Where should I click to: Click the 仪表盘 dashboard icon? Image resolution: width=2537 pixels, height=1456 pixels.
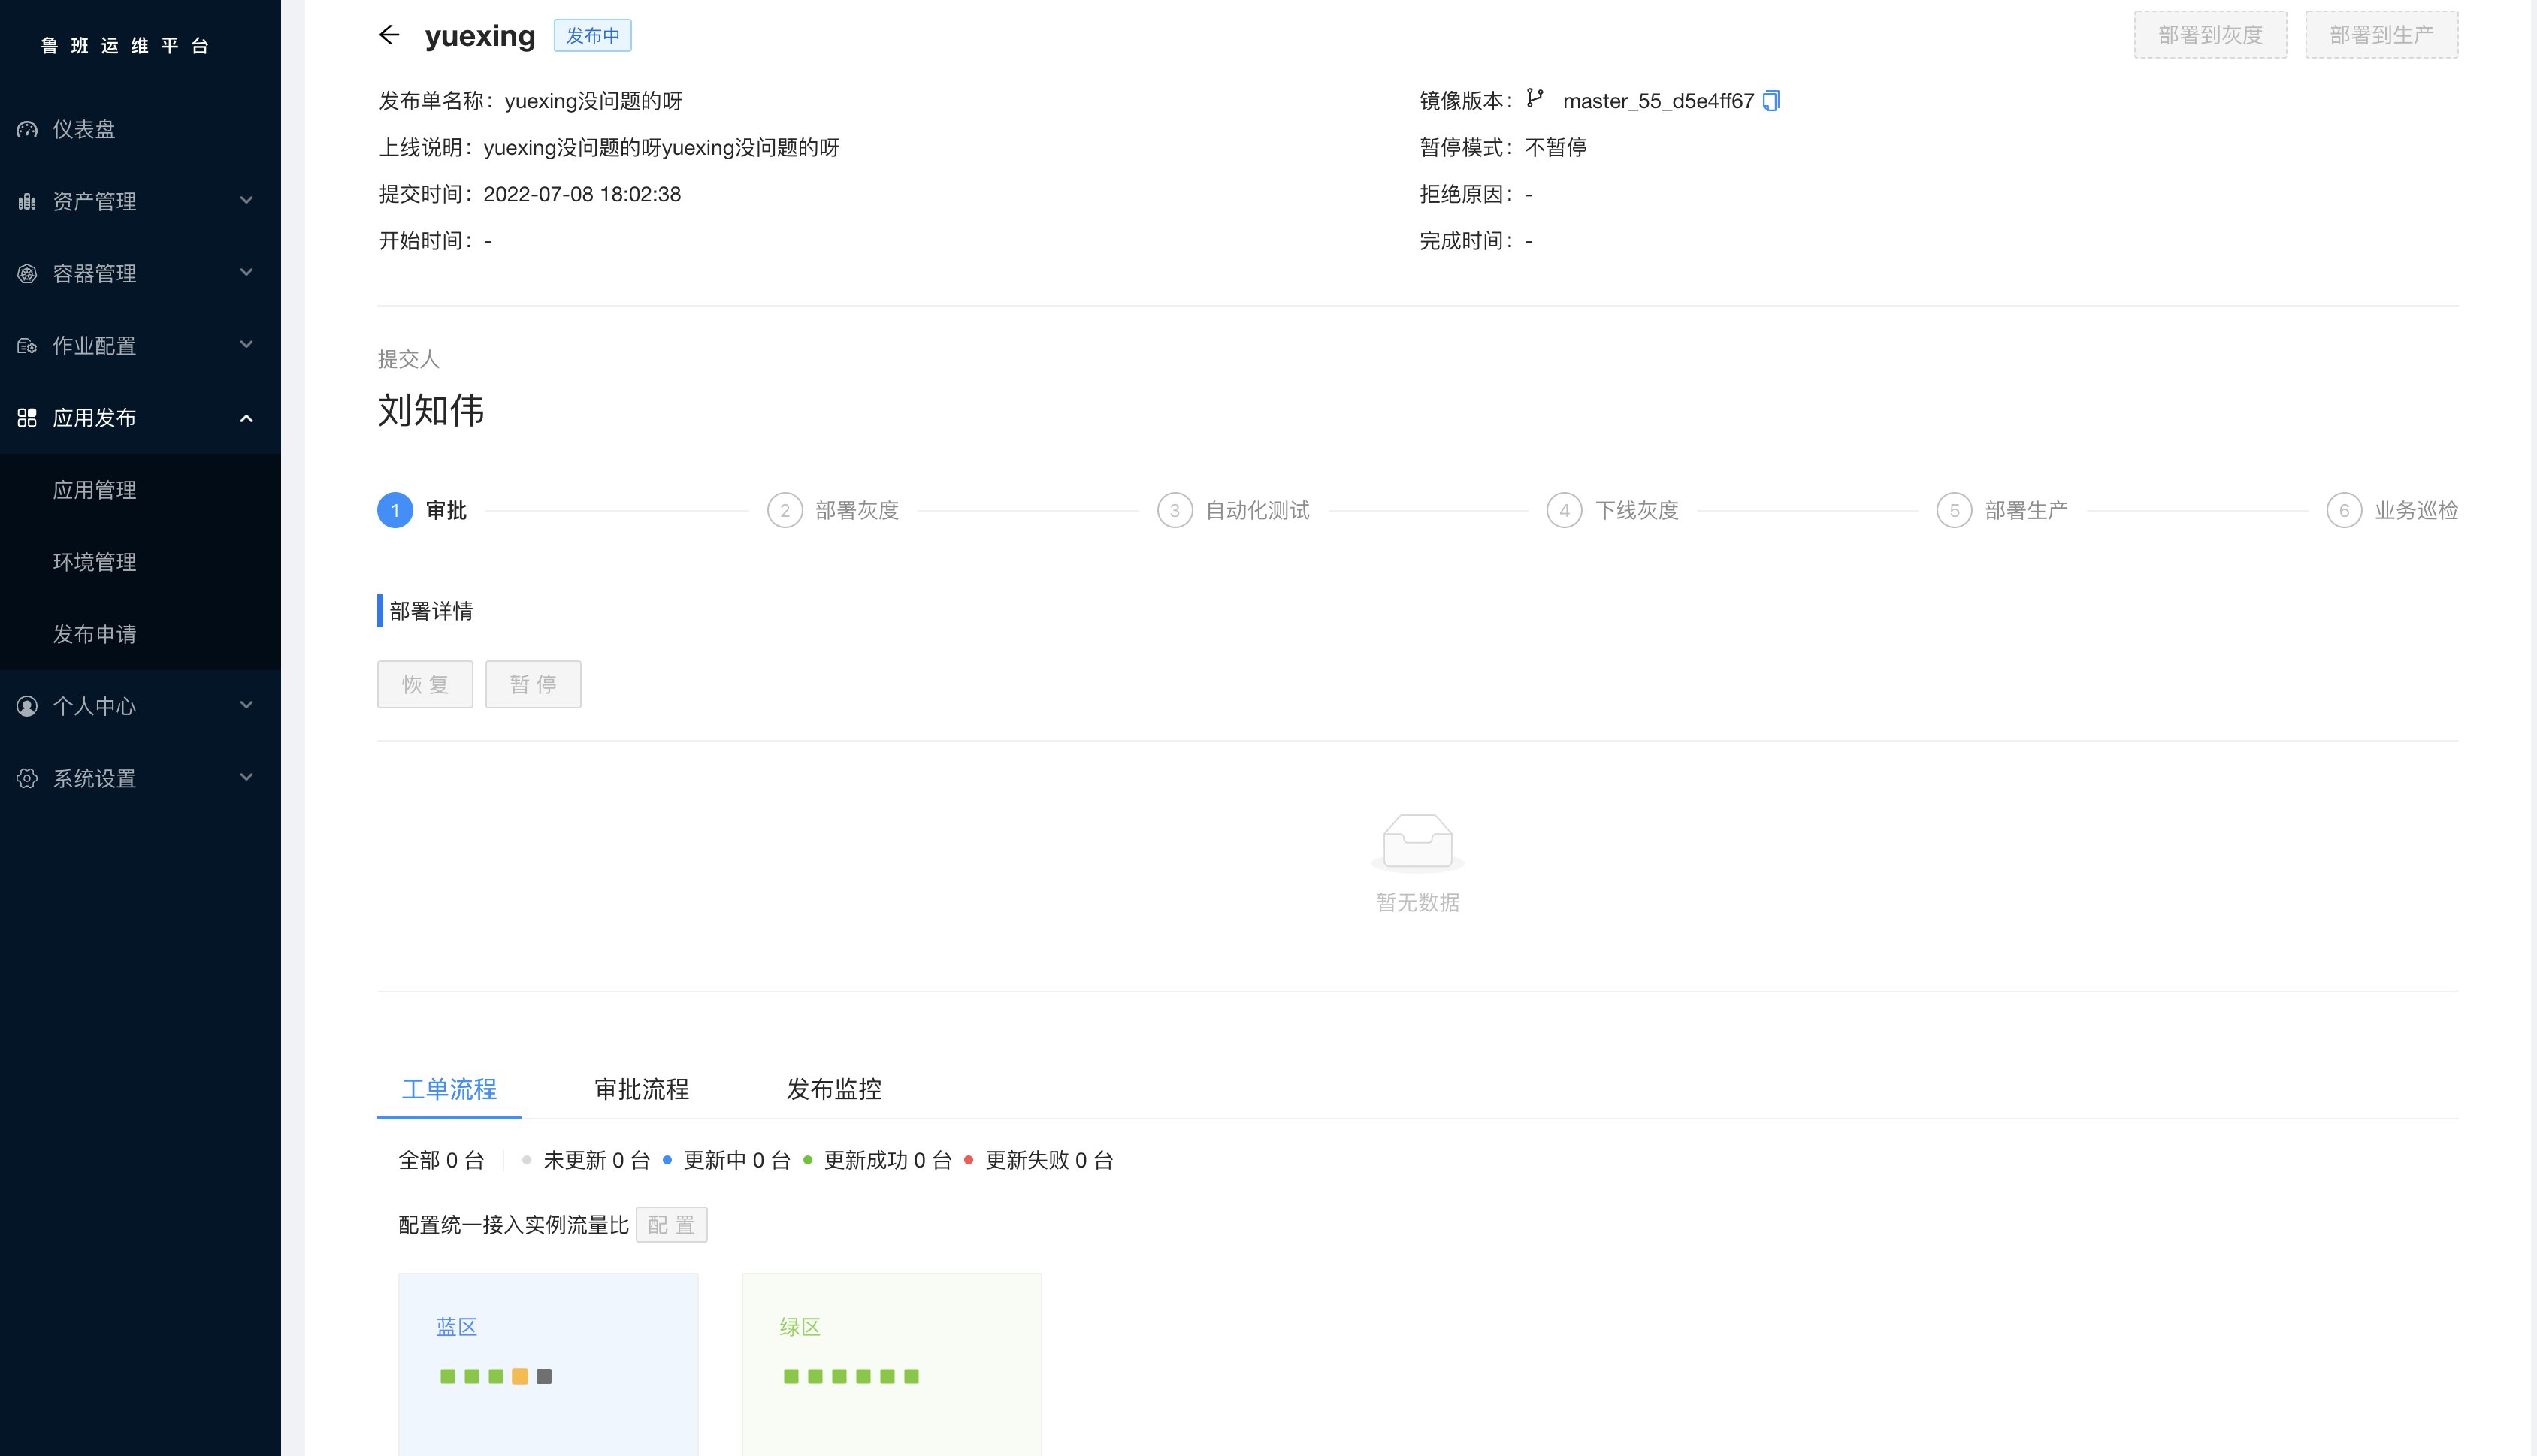27,130
